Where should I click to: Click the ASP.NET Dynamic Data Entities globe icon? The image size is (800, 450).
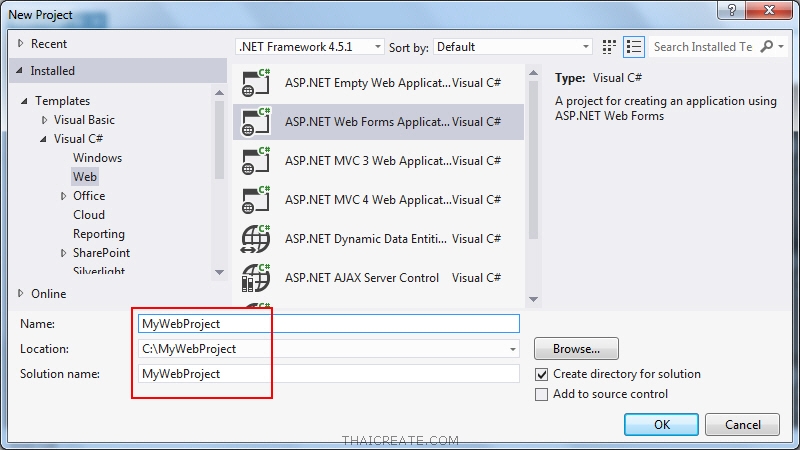tap(256, 239)
